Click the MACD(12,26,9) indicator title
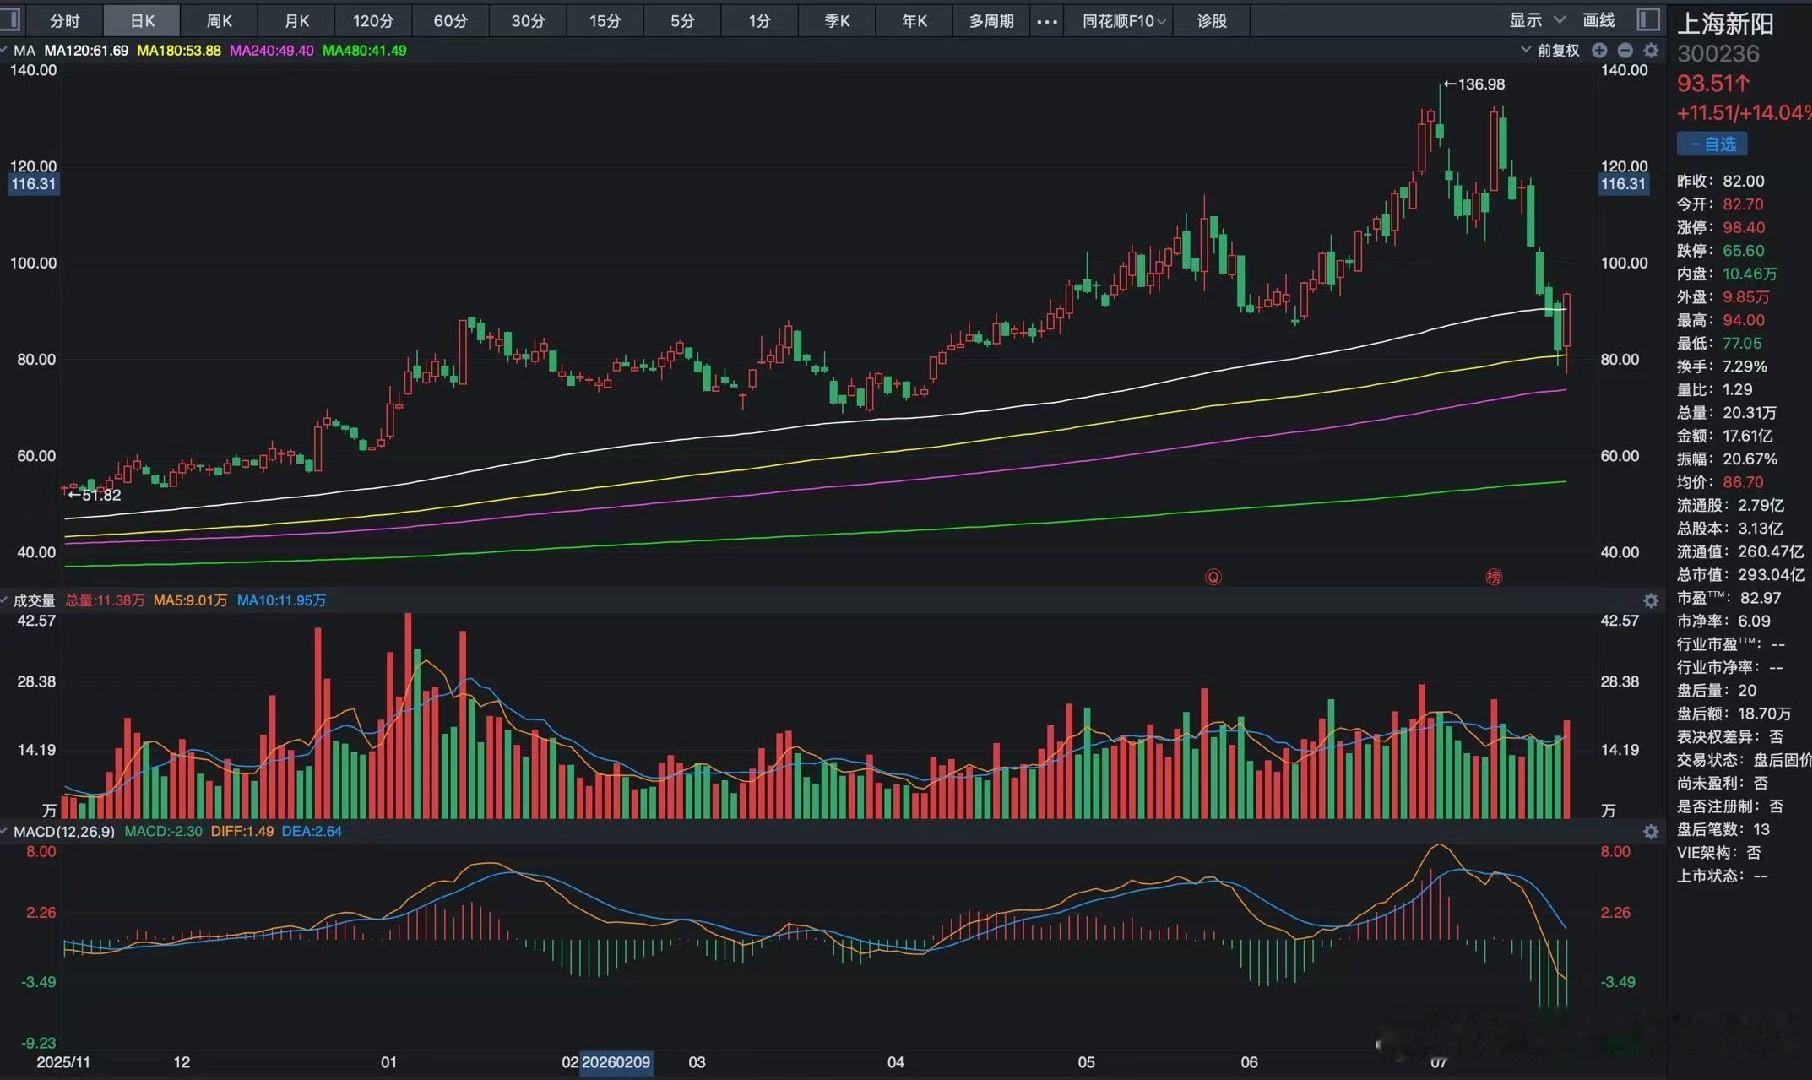This screenshot has height=1080, width=1812. coord(64,831)
